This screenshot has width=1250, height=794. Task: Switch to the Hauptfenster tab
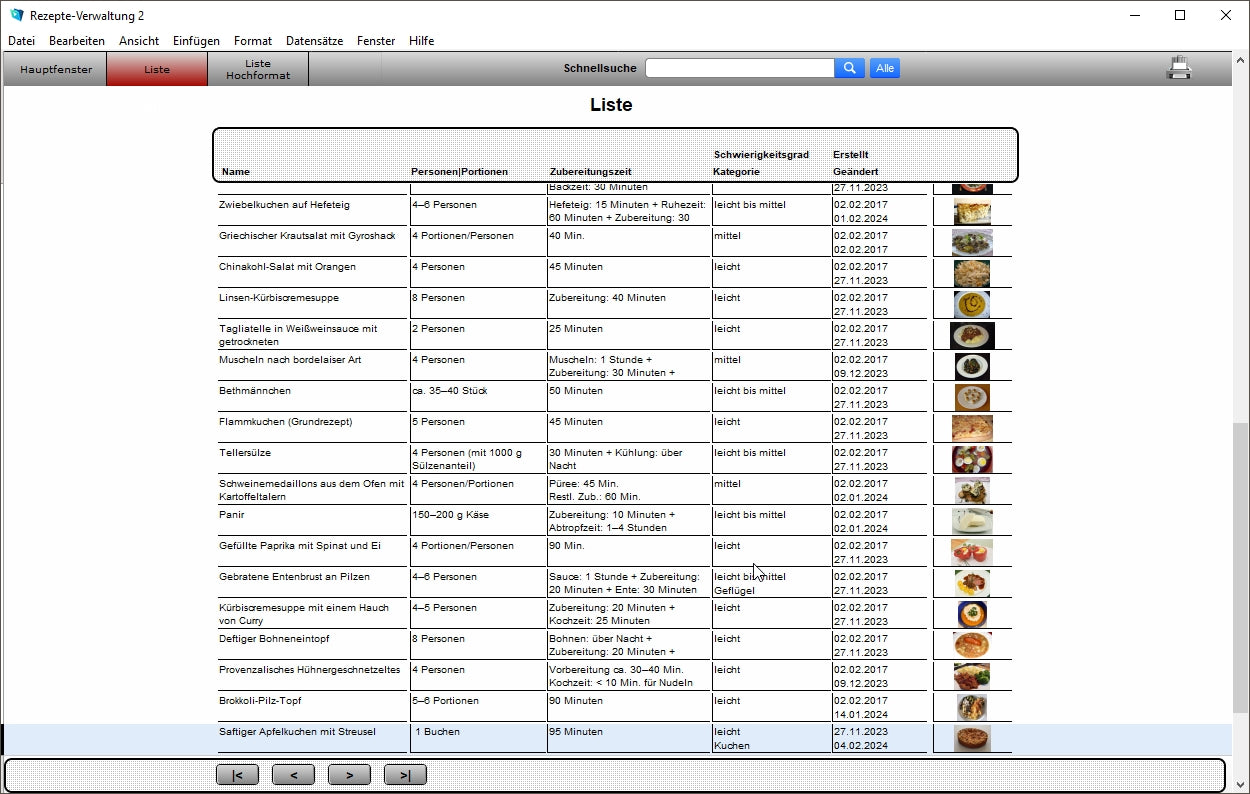click(56, 70)
